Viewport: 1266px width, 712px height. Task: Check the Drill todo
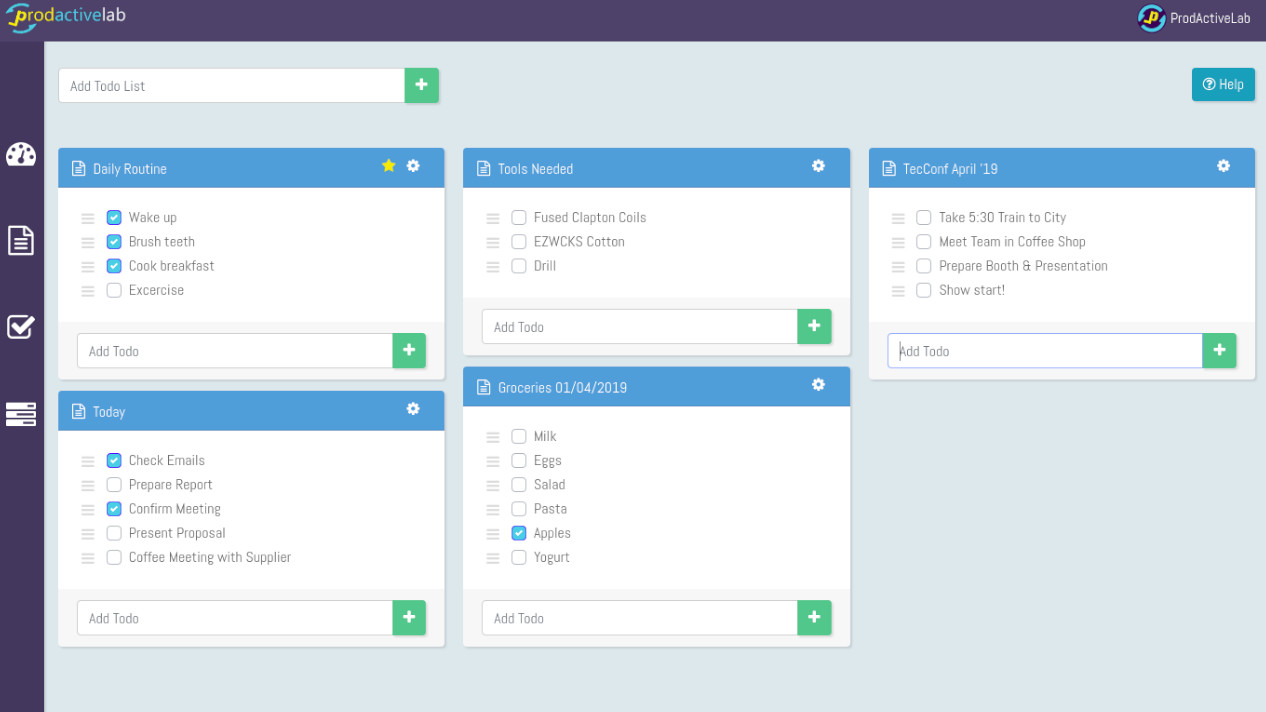pos(519,266)
